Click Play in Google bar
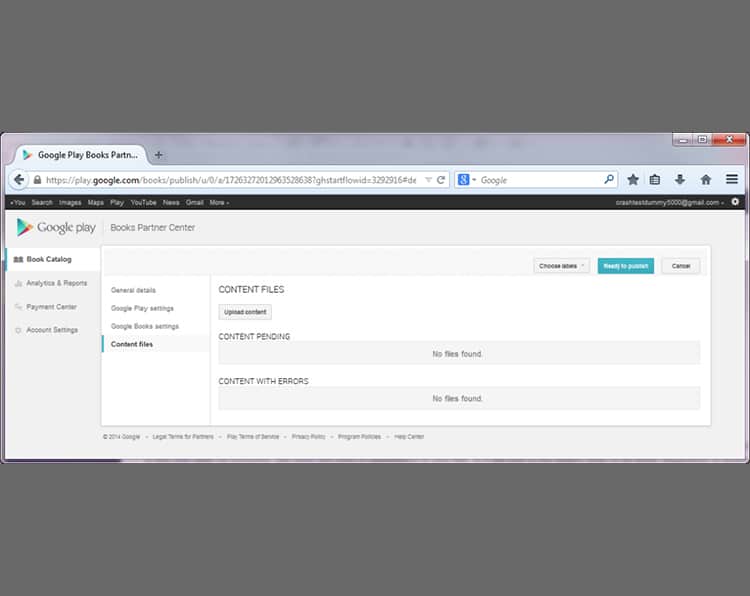 point(117,202)
